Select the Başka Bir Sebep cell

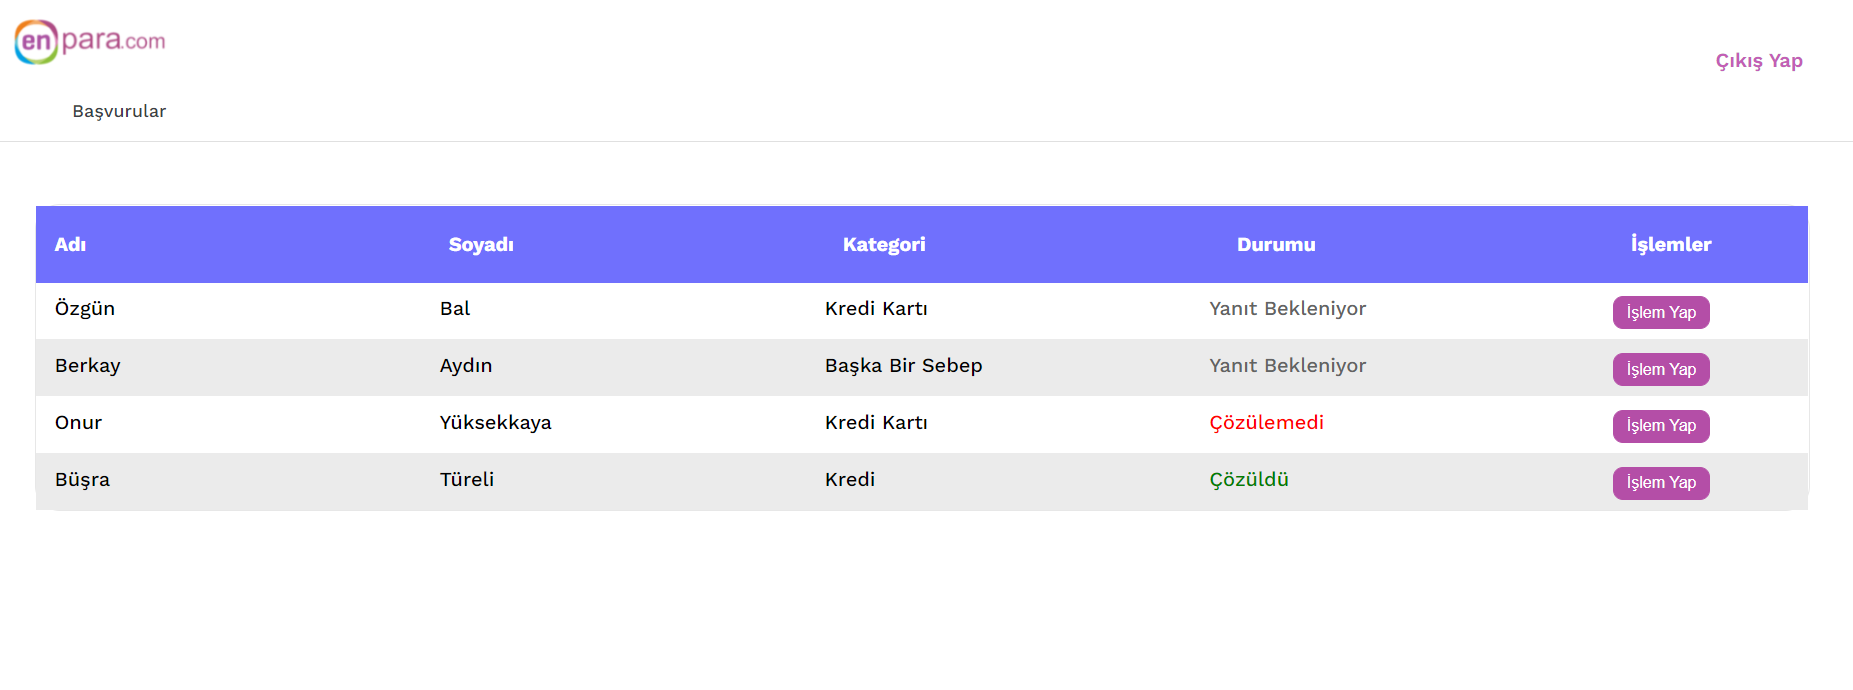[903, 366]
